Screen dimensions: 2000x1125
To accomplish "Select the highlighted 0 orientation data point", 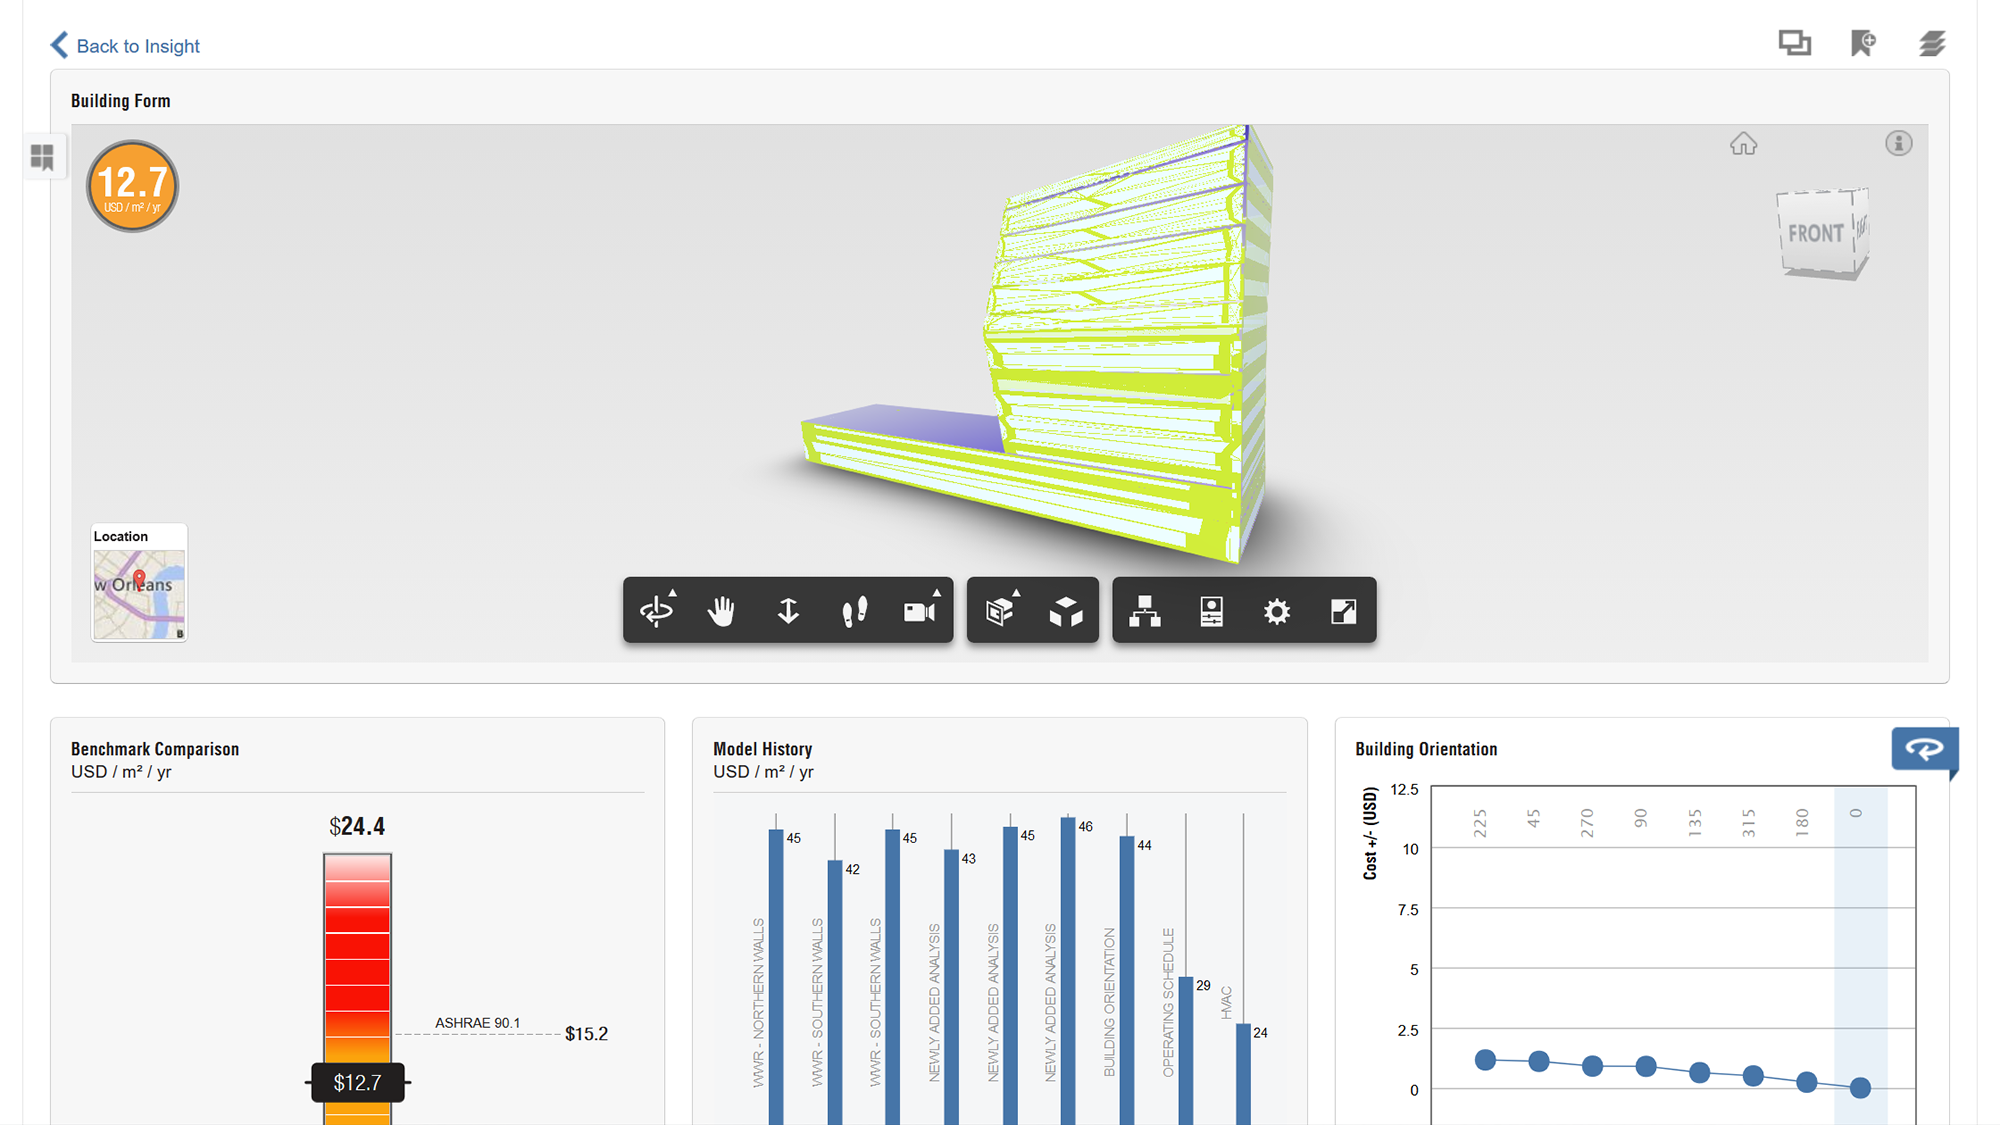I will pyautogui.click(x=1860, y=1087).
